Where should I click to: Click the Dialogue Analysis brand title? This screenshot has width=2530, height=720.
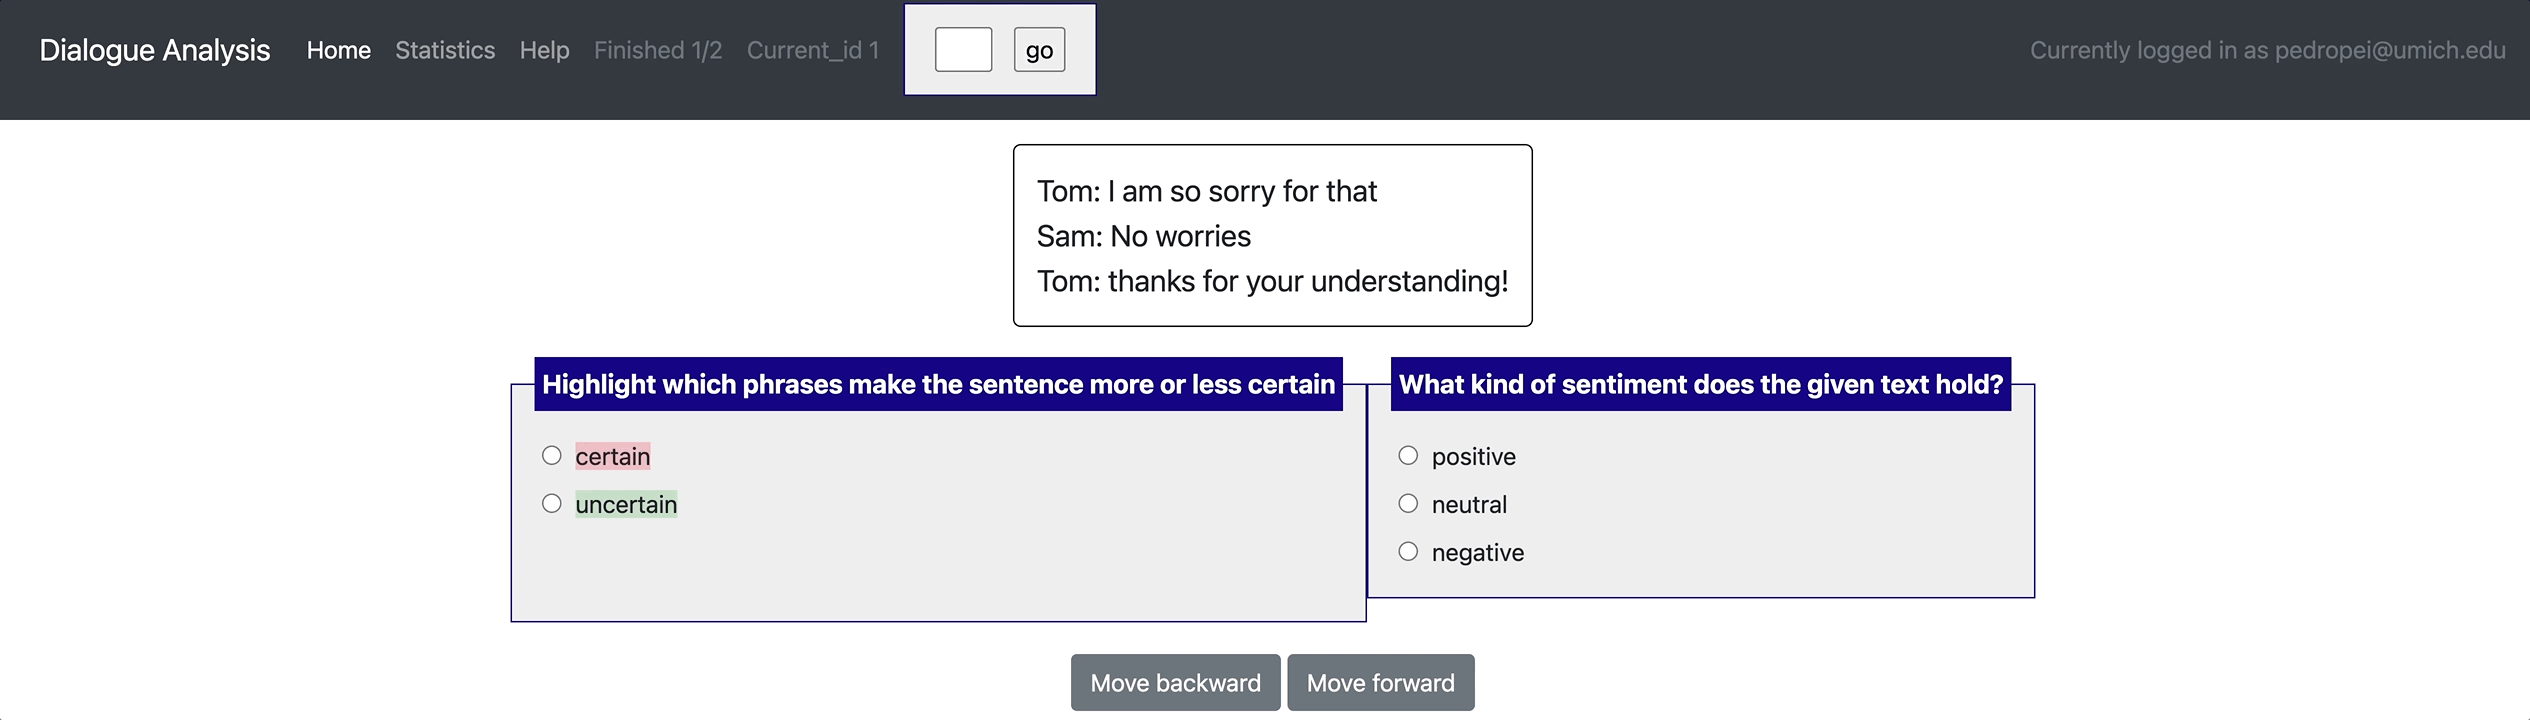[155, 50]
